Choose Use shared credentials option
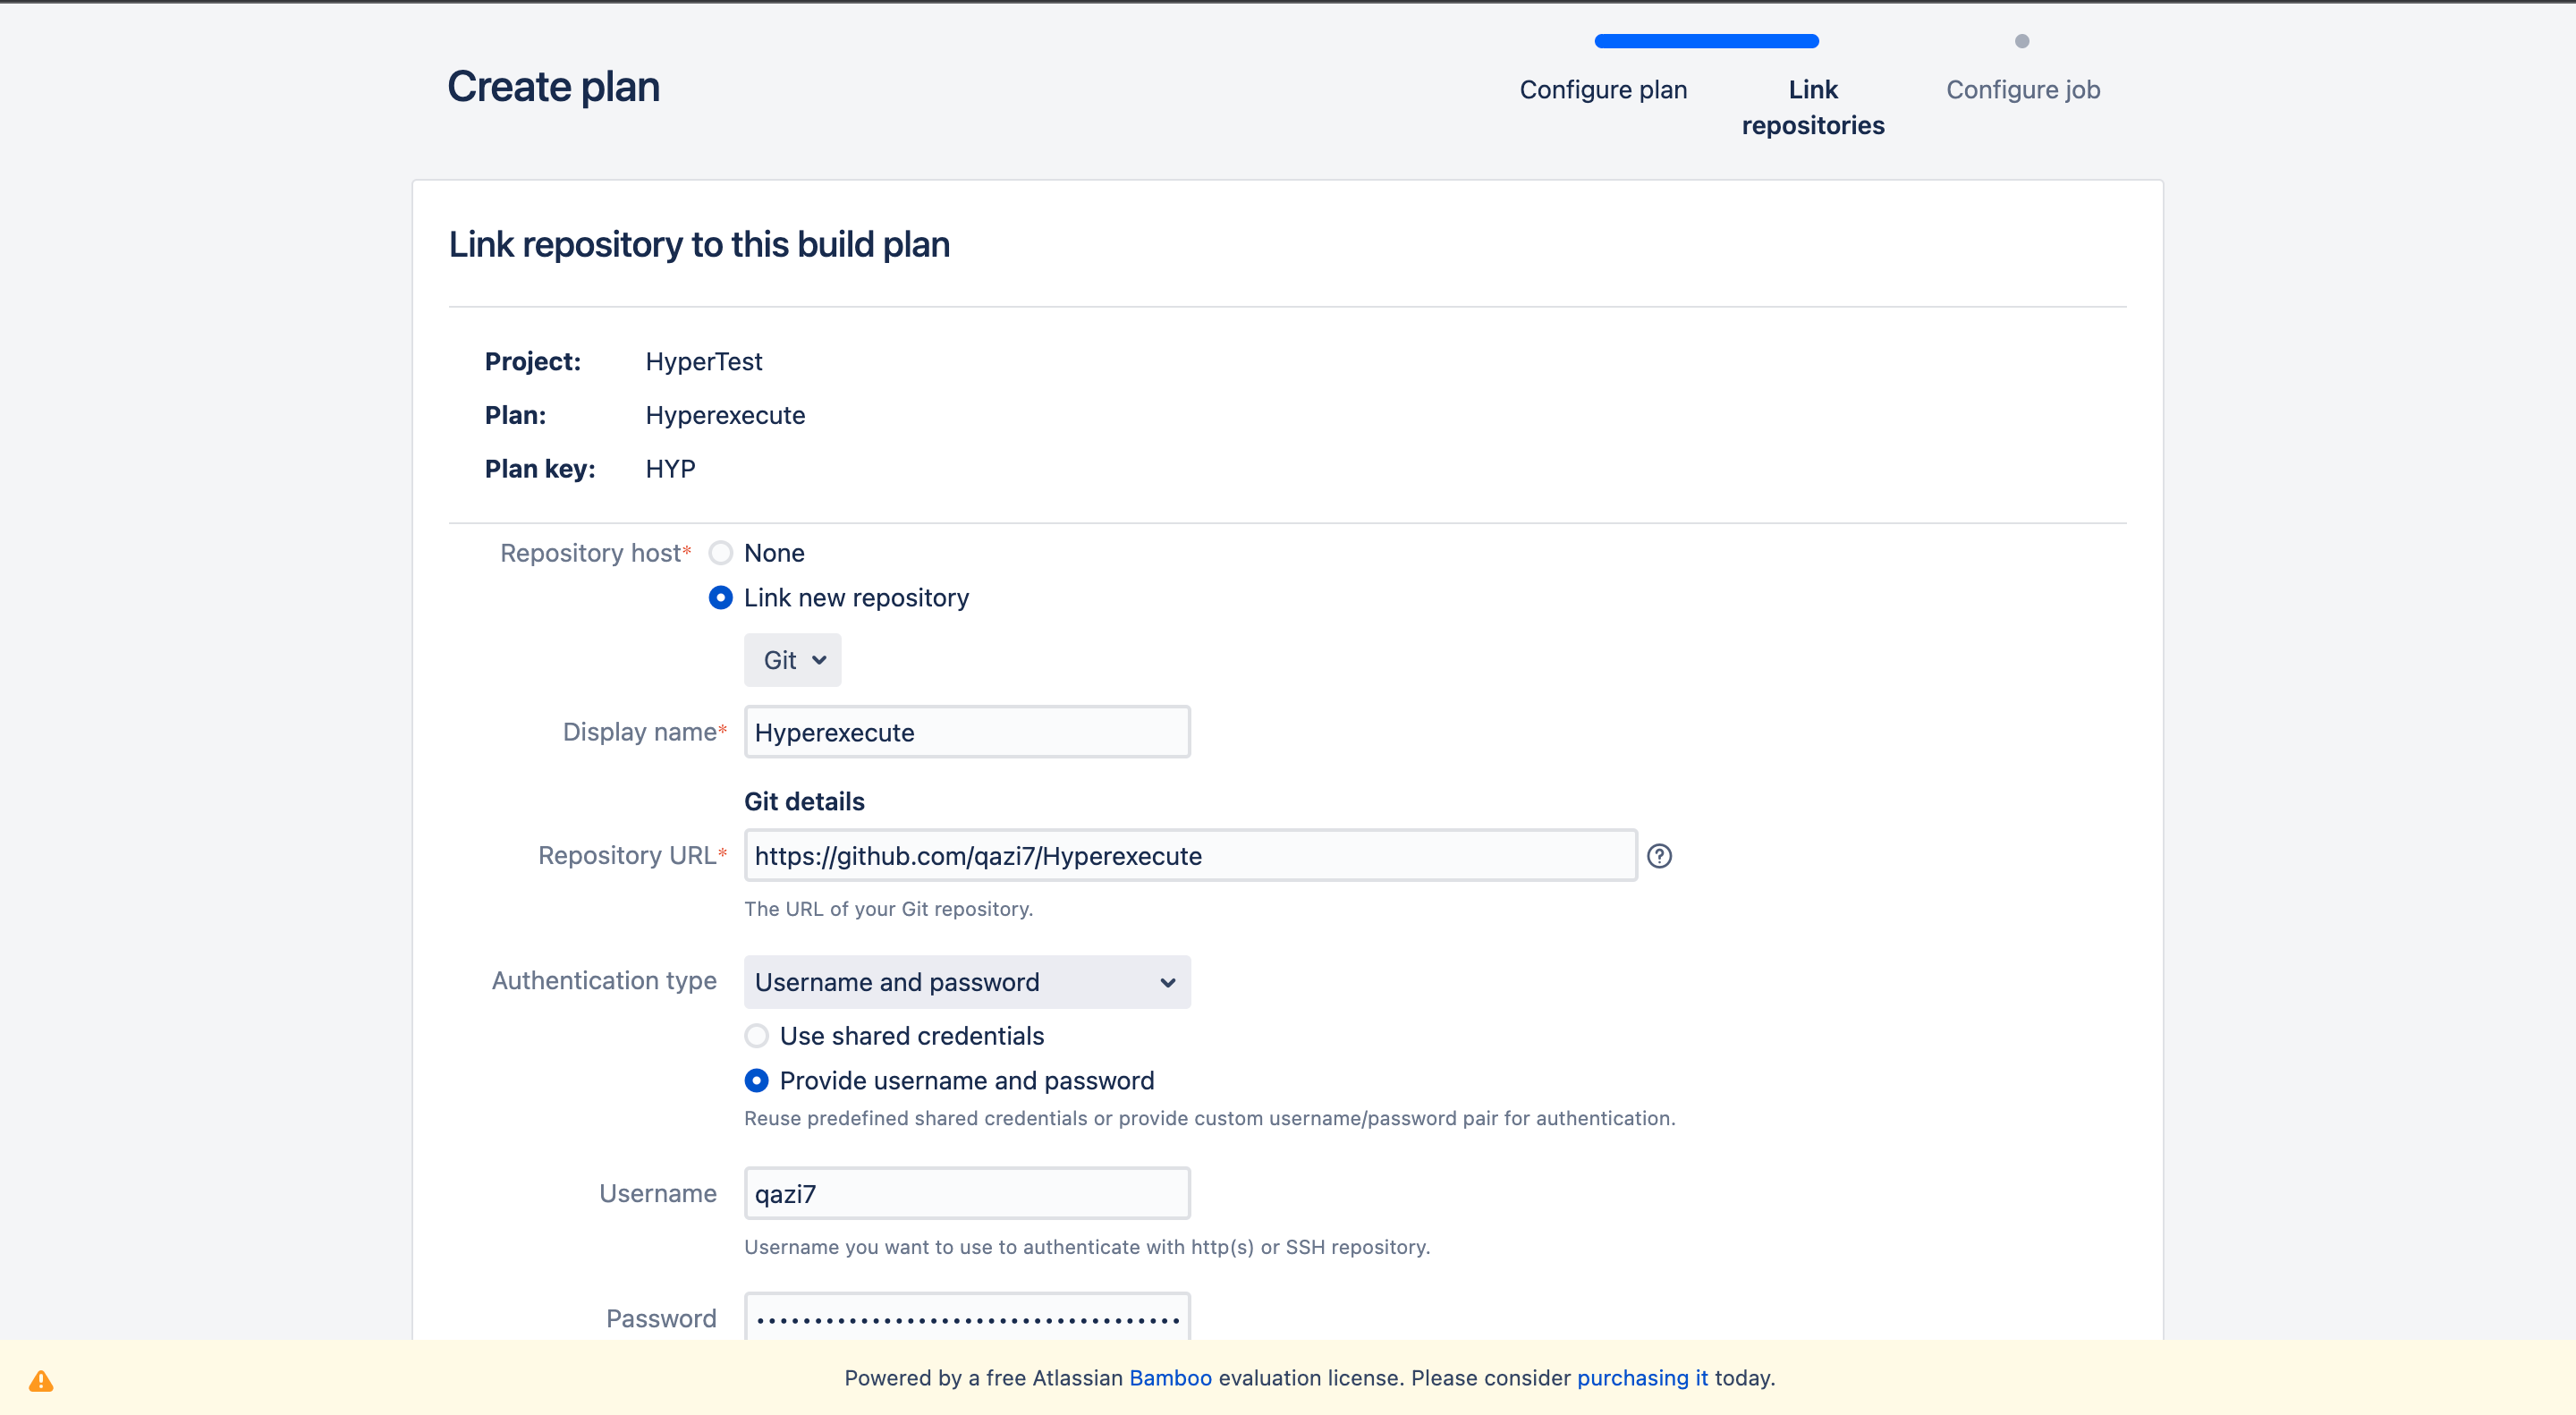Viewport: 2576px width, 1415px height. pos(757,1036)
